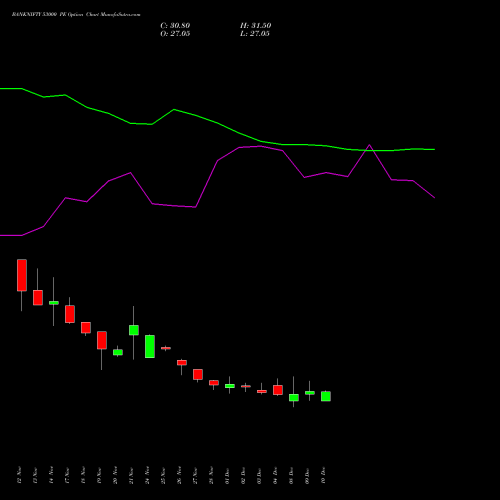Click the 08 Dec date label
This screenshot has height=500, width=500.
(291, 475)
